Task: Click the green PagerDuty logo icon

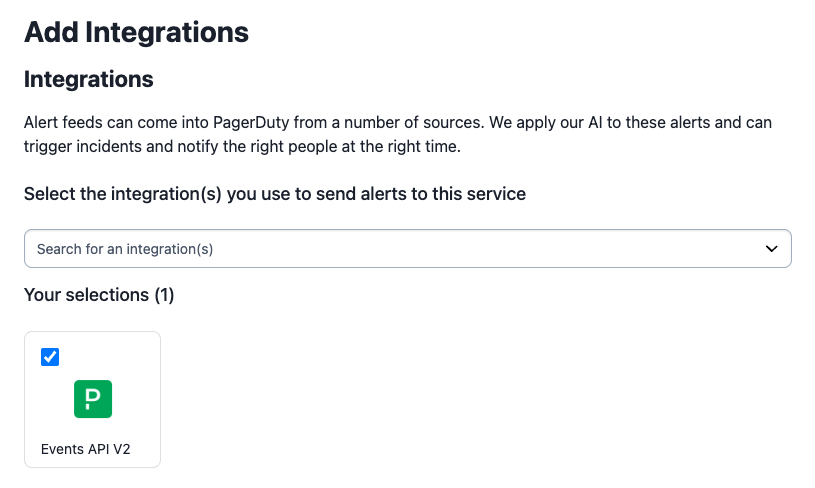Action: [92, 399]
